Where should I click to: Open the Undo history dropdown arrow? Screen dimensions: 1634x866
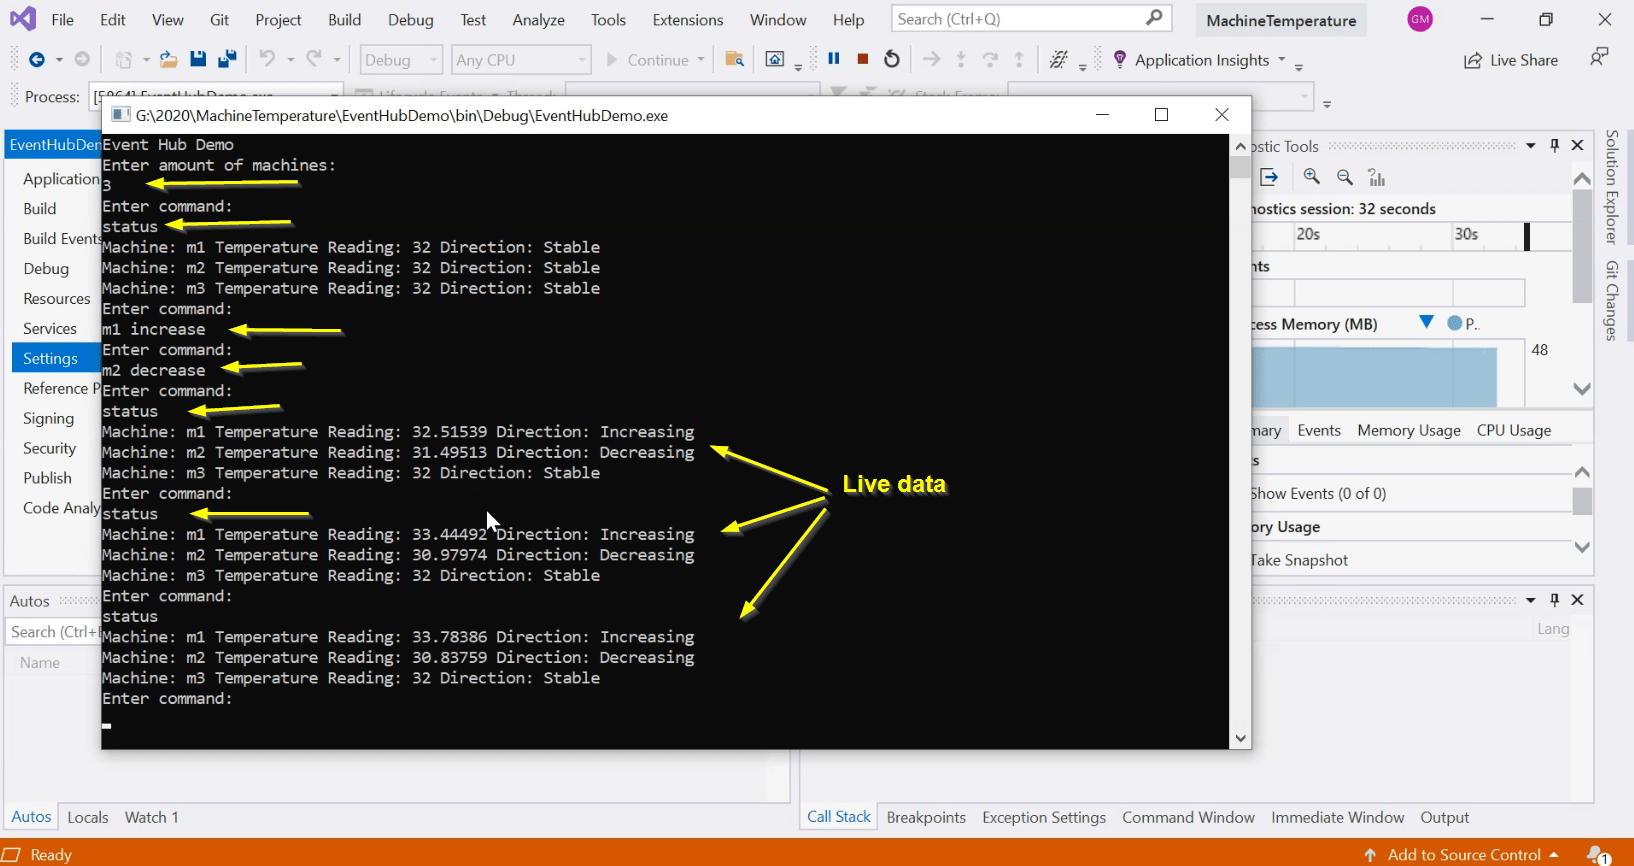[291, 60]
